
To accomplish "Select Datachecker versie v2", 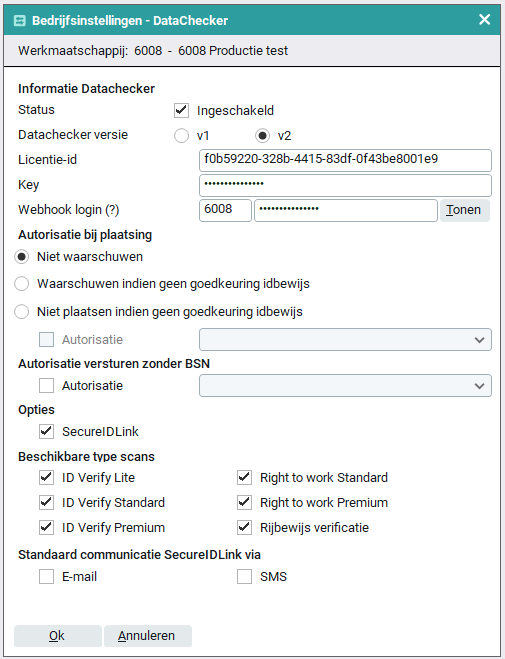I will (x=263, y=136).
